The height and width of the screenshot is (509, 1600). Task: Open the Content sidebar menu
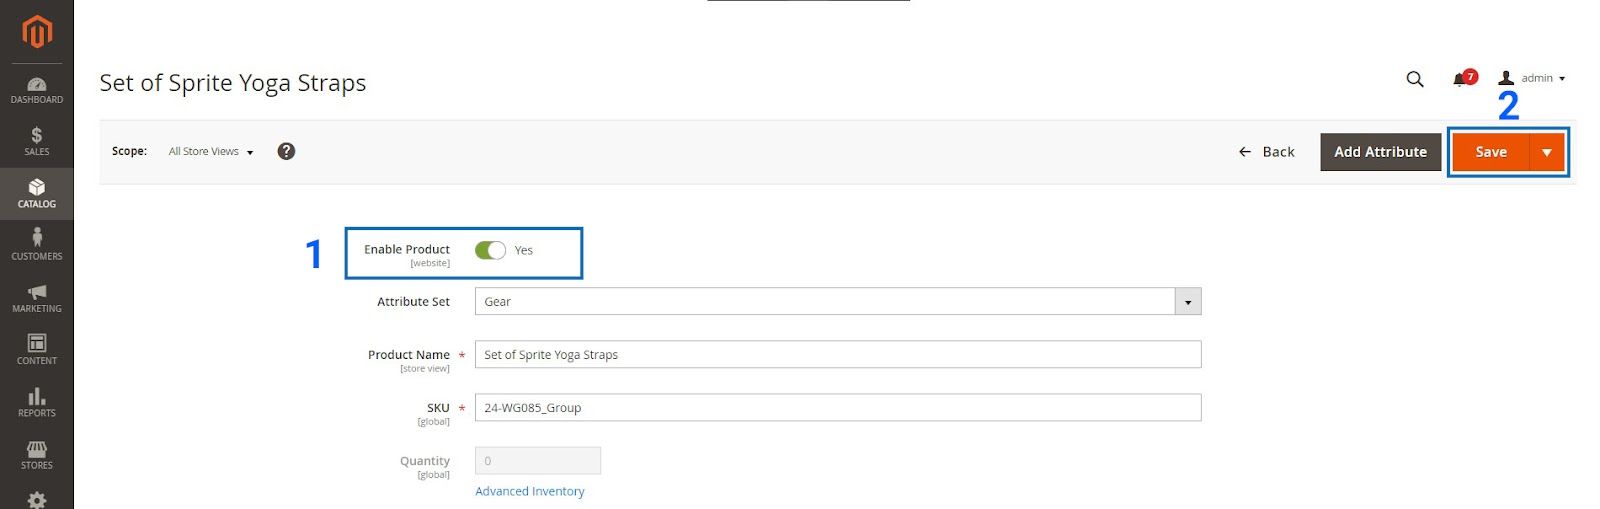click(x=37, y=350)
